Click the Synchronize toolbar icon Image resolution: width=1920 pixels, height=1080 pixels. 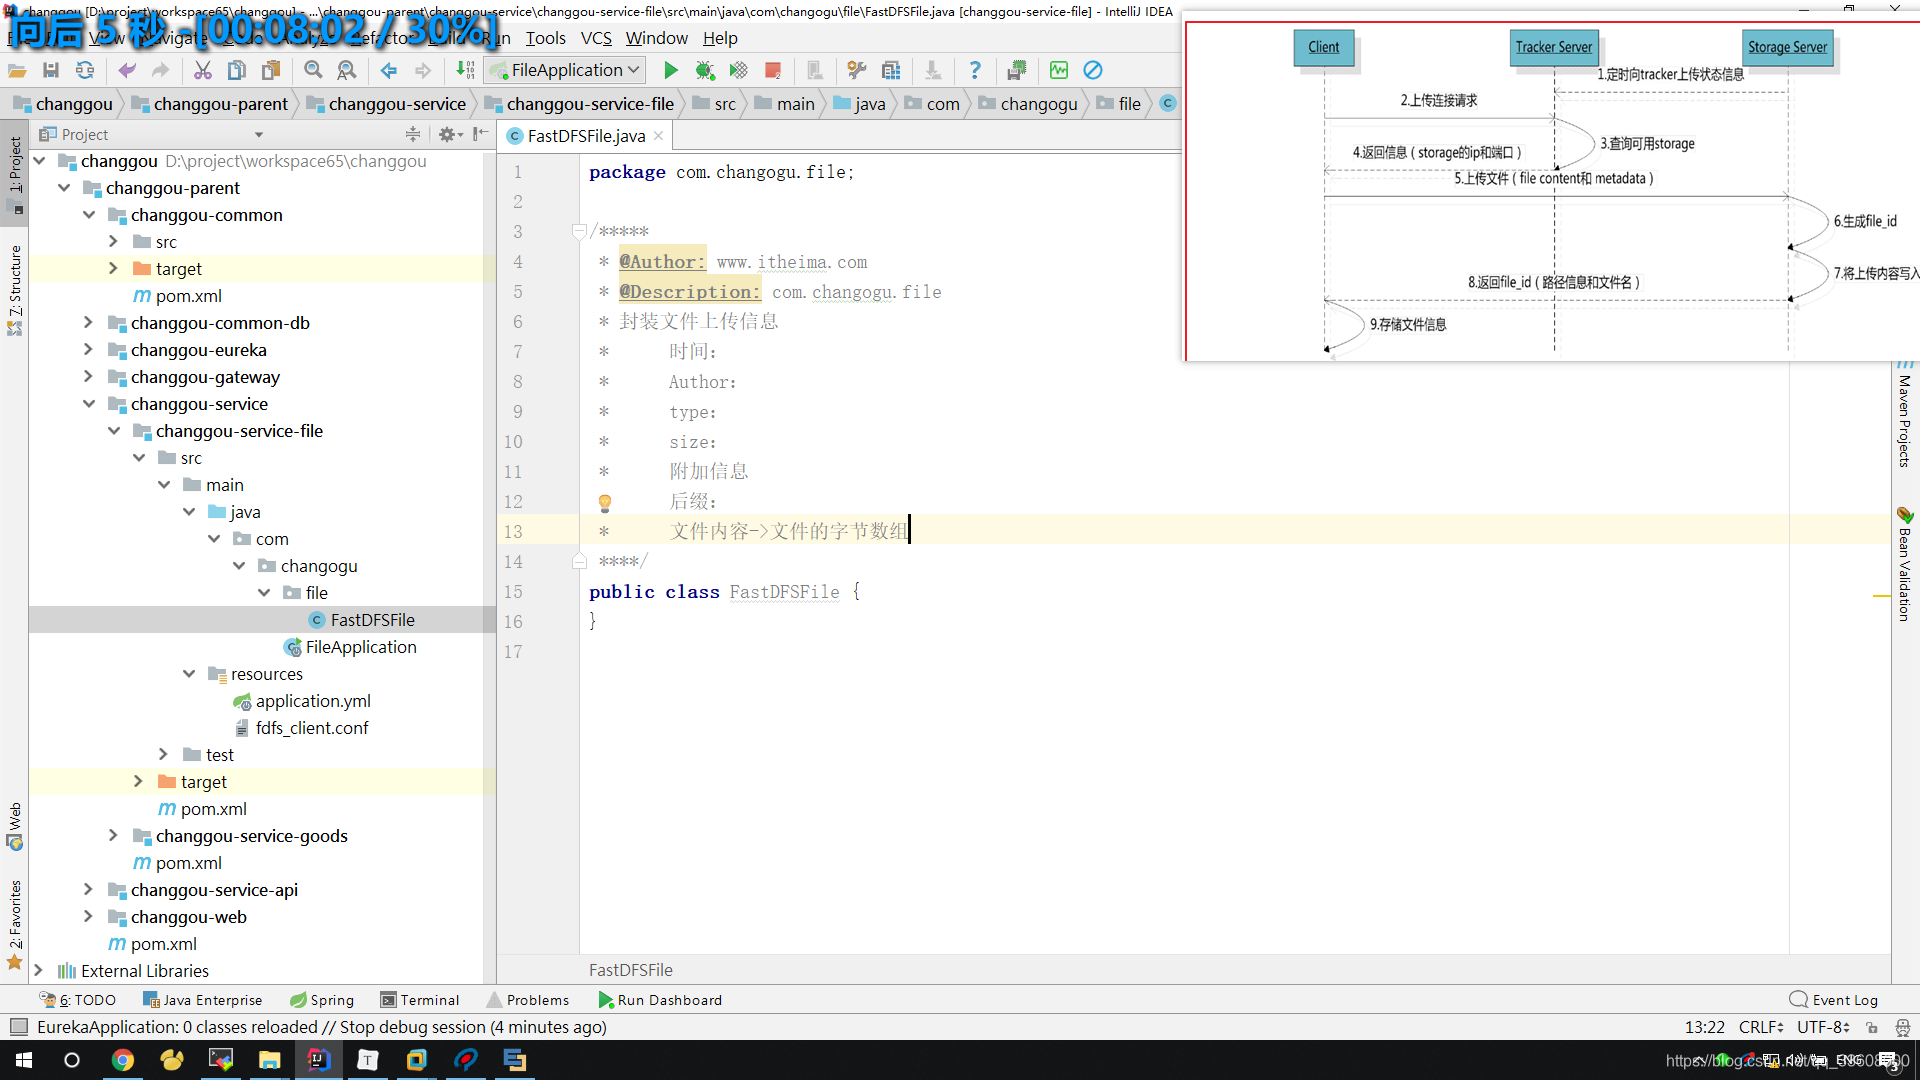coord(85,70)
